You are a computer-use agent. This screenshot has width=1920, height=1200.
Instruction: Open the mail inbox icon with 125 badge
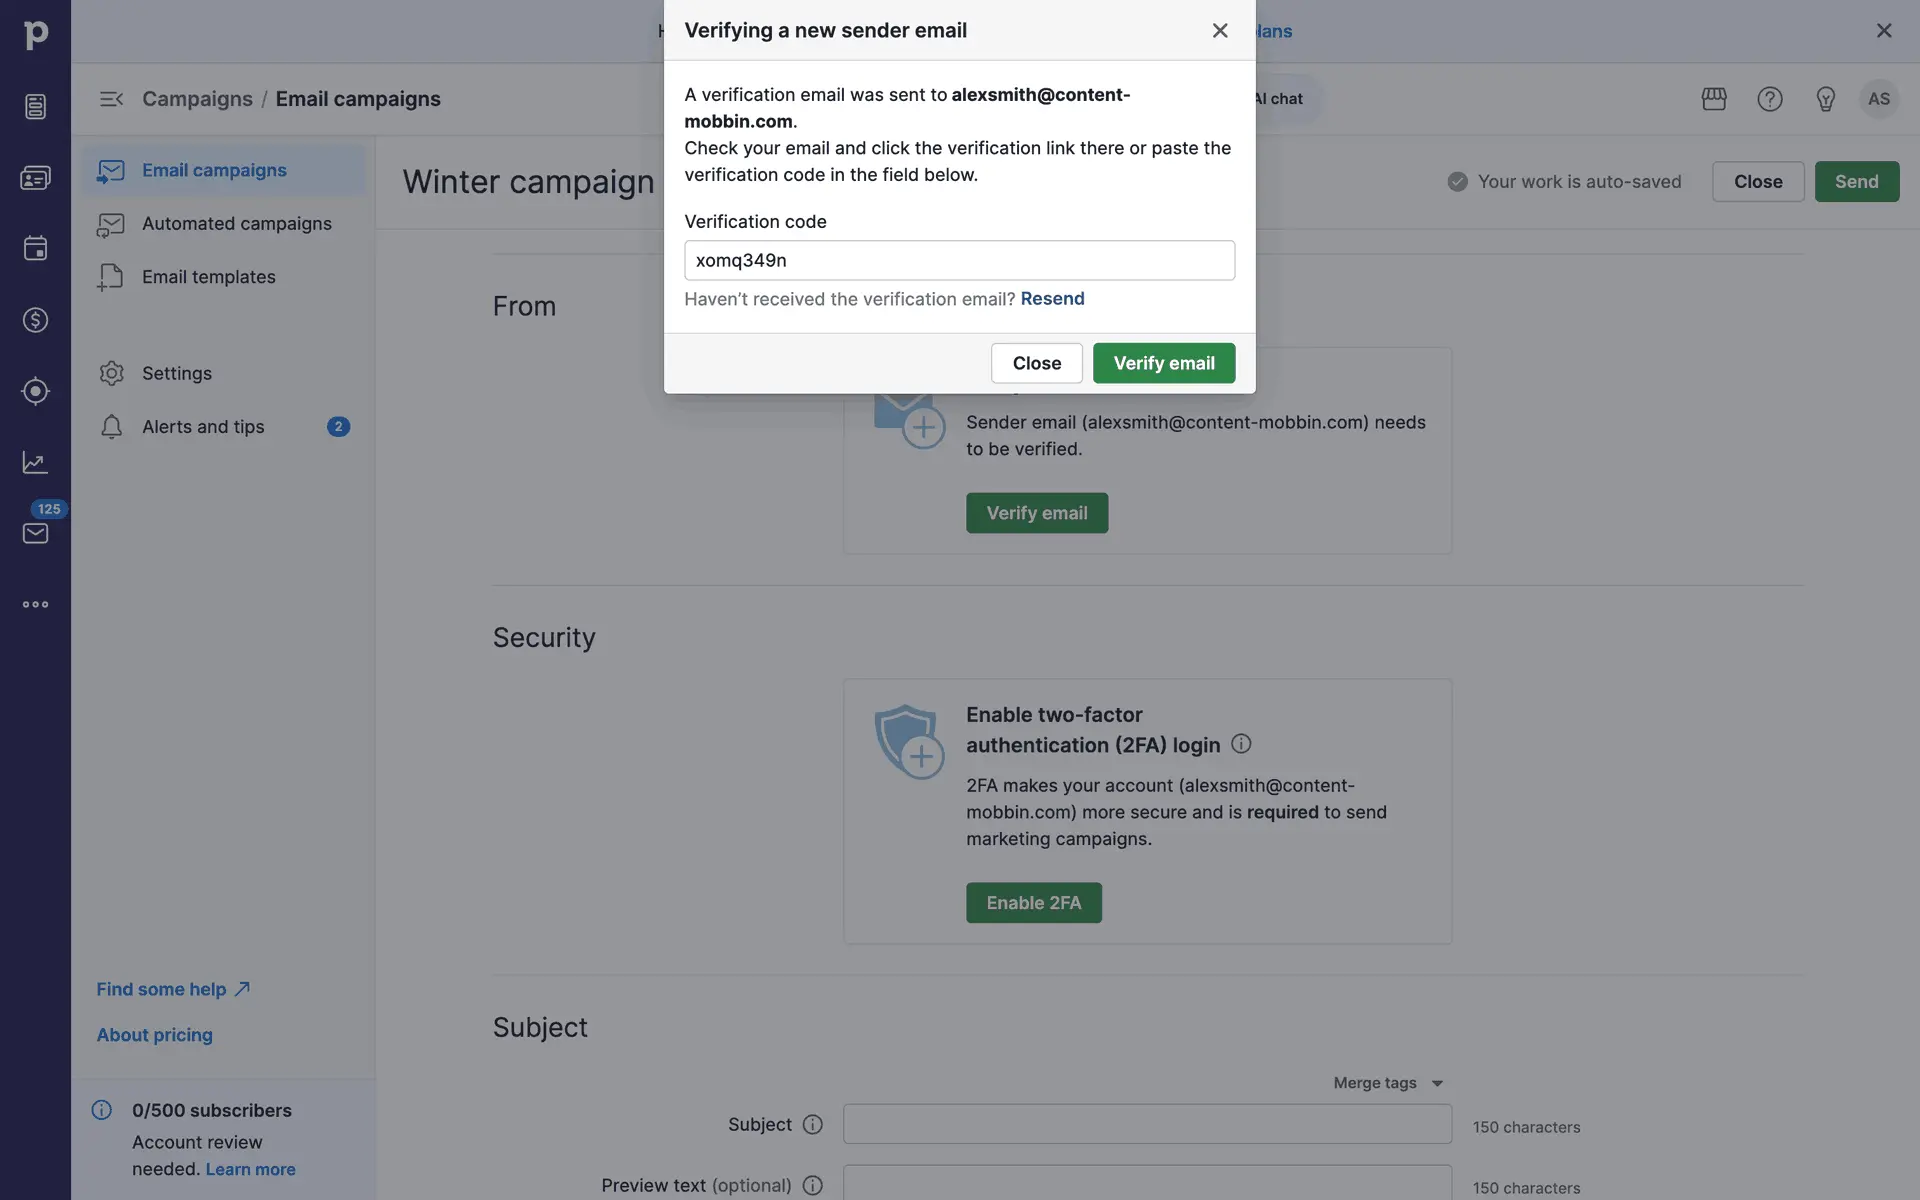(35, 533)
